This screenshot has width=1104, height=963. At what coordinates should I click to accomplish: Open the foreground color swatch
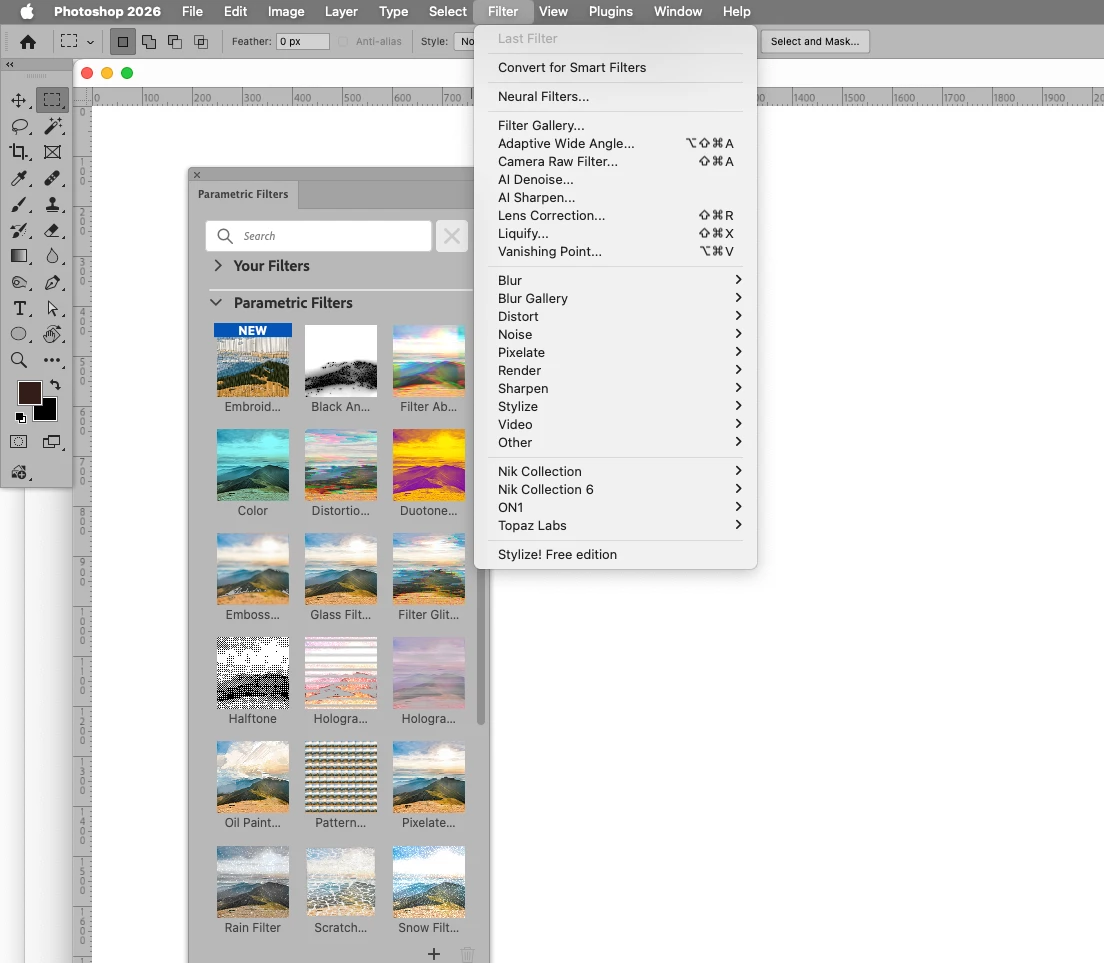(x=30, y=393)
